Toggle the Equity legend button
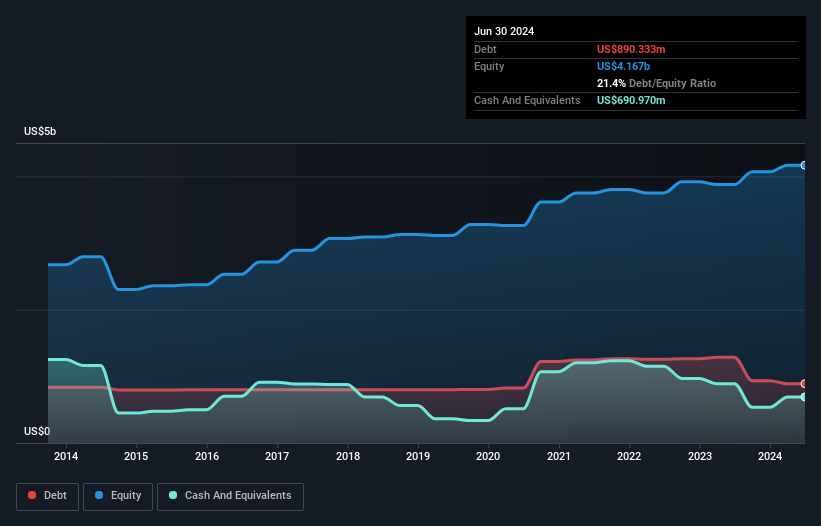Screen dimensions: 821x526 click(x=118, y=496)
